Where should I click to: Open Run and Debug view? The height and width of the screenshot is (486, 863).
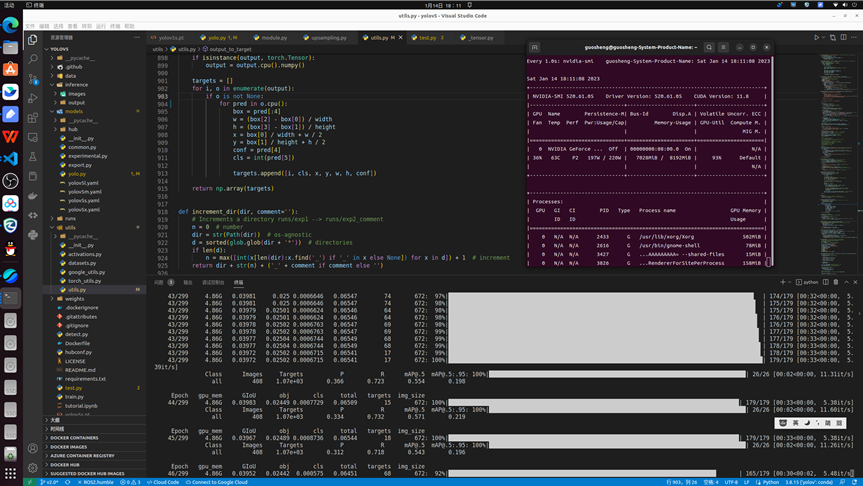[x=33, y=98]
